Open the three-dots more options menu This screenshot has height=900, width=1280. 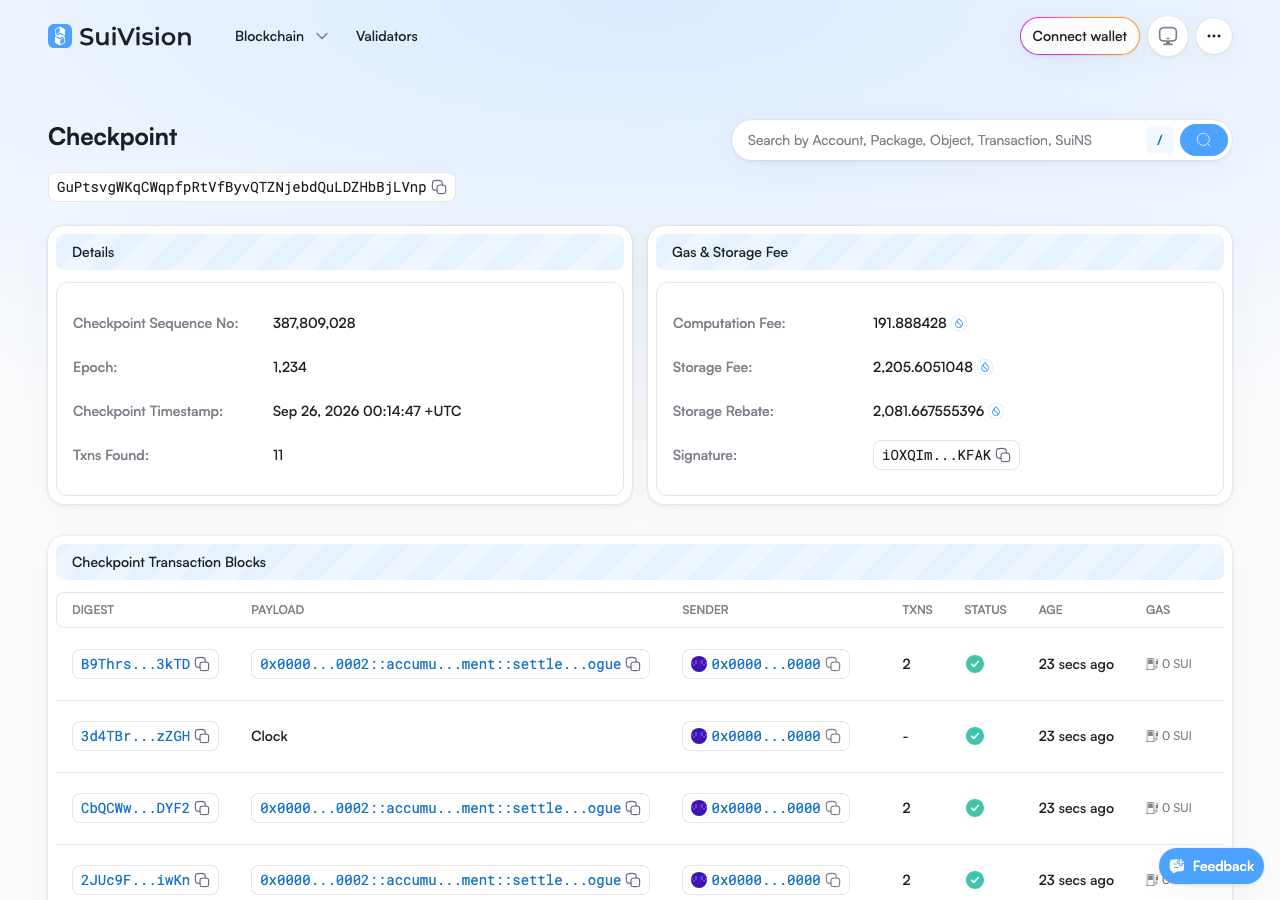[x=1214, y=36]
